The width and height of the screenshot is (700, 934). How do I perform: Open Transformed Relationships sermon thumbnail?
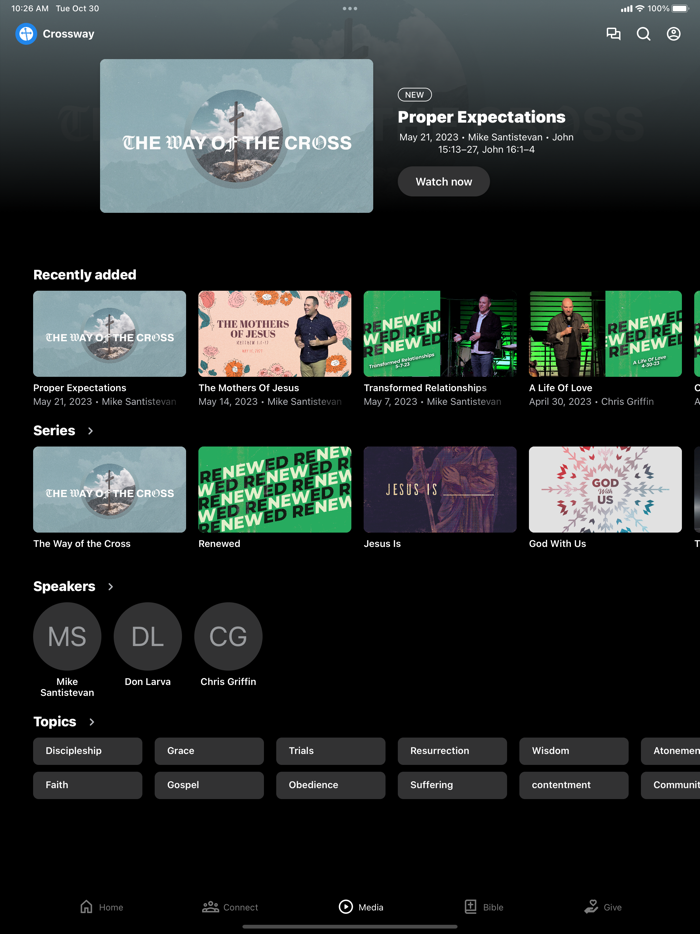click(x=440, y=334)
